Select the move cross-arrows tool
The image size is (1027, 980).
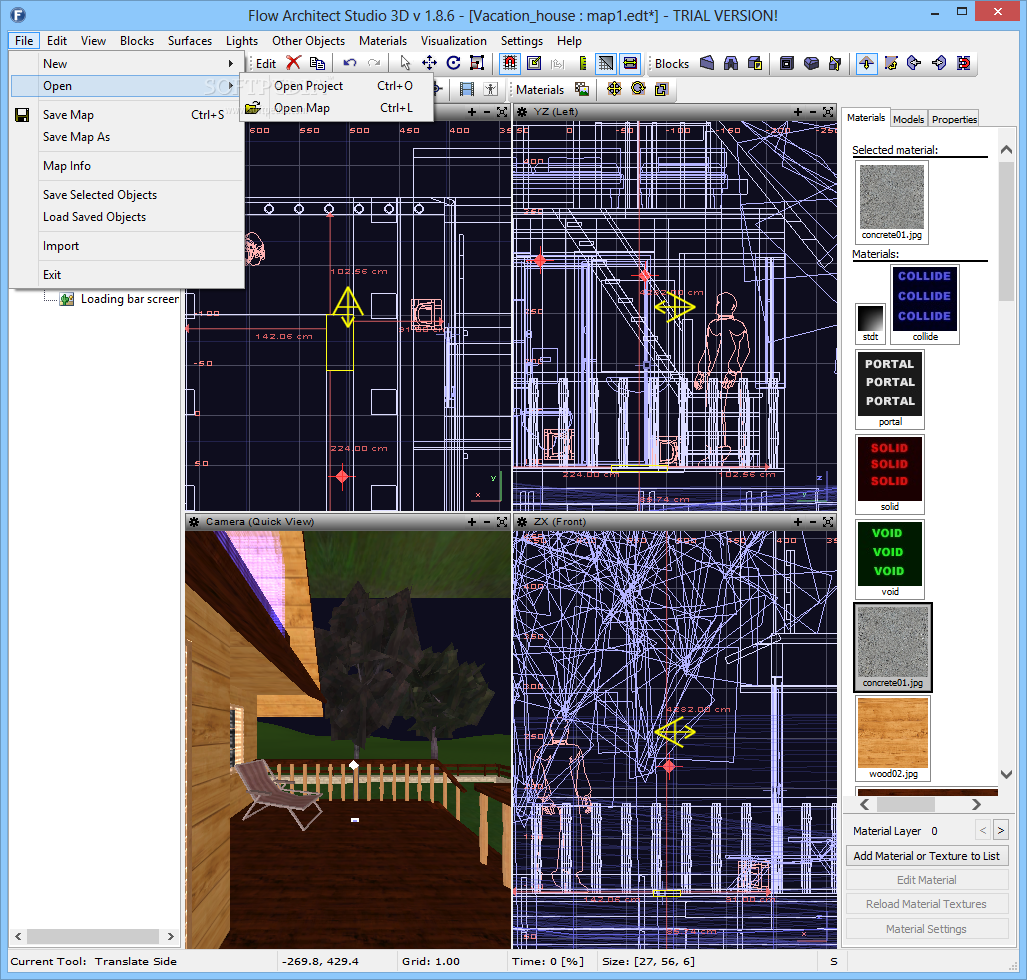coord(429,63)
